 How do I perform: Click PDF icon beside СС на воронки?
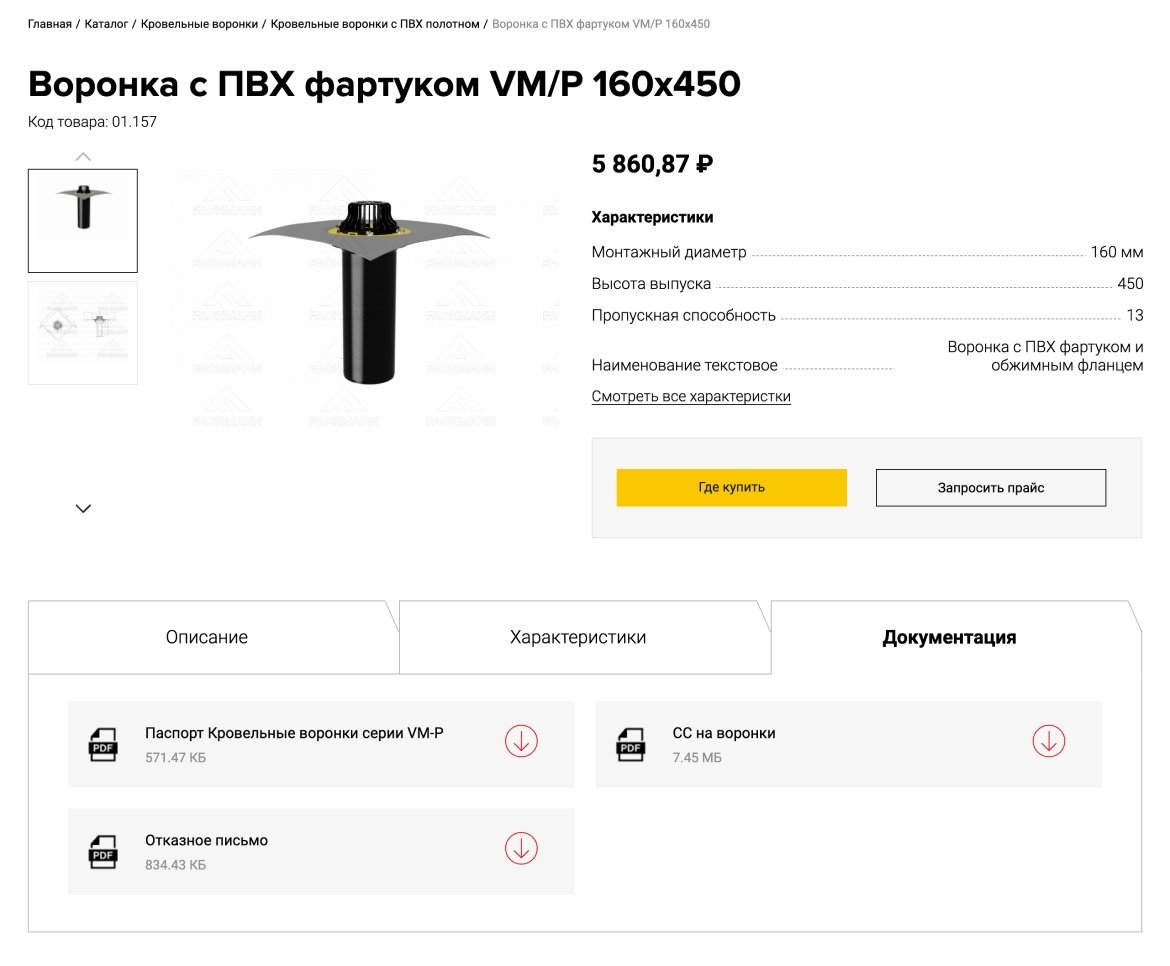[630, 745]
